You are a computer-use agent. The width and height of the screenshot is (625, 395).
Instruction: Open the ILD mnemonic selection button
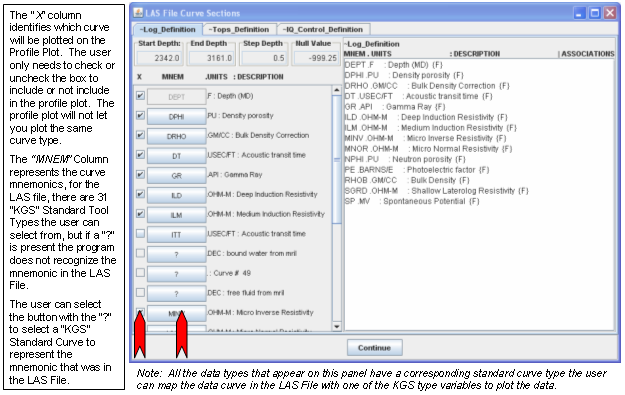177,195
